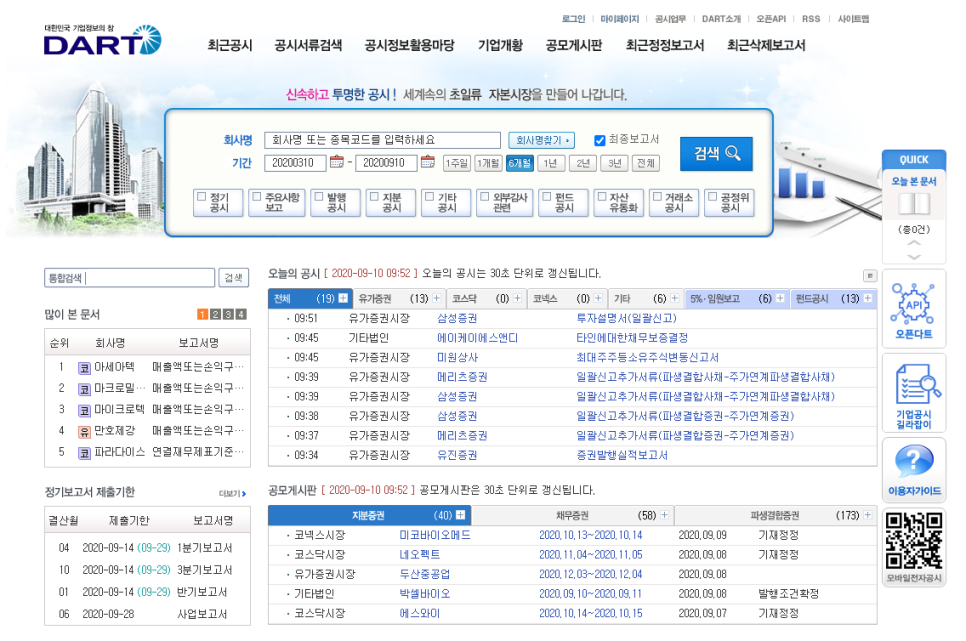The width and height of the screenshot is (966, 641).
Task: Open the 최근공시 menu
Action: 230,45
